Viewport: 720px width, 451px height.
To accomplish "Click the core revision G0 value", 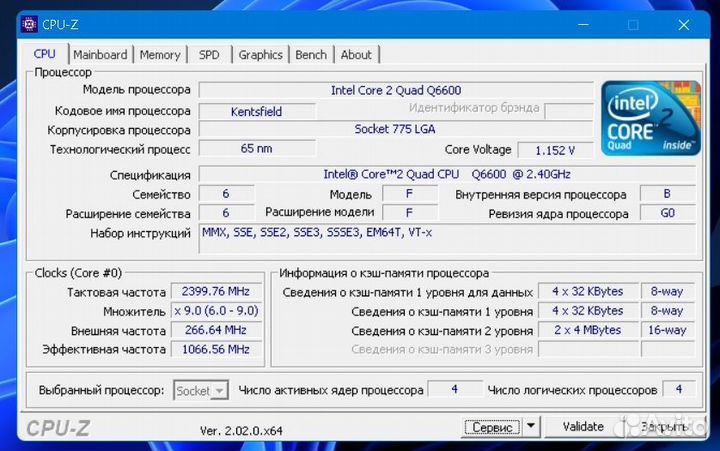I will [x=668, y=213].
